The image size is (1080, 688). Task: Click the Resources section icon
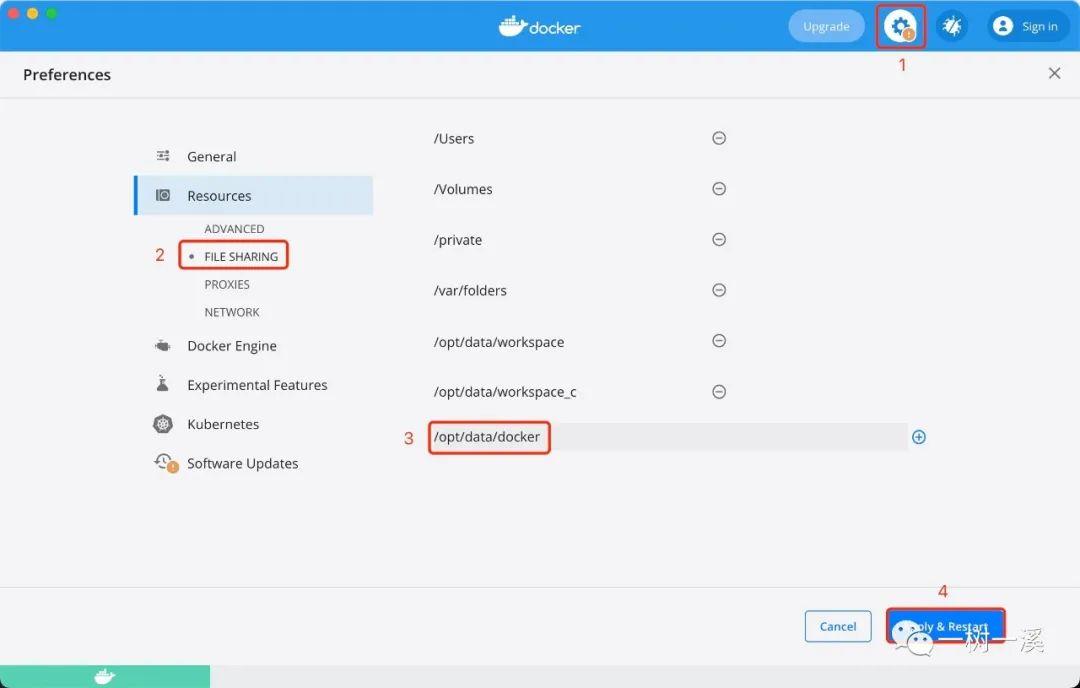pyautogui.click(x=165, y=195)
